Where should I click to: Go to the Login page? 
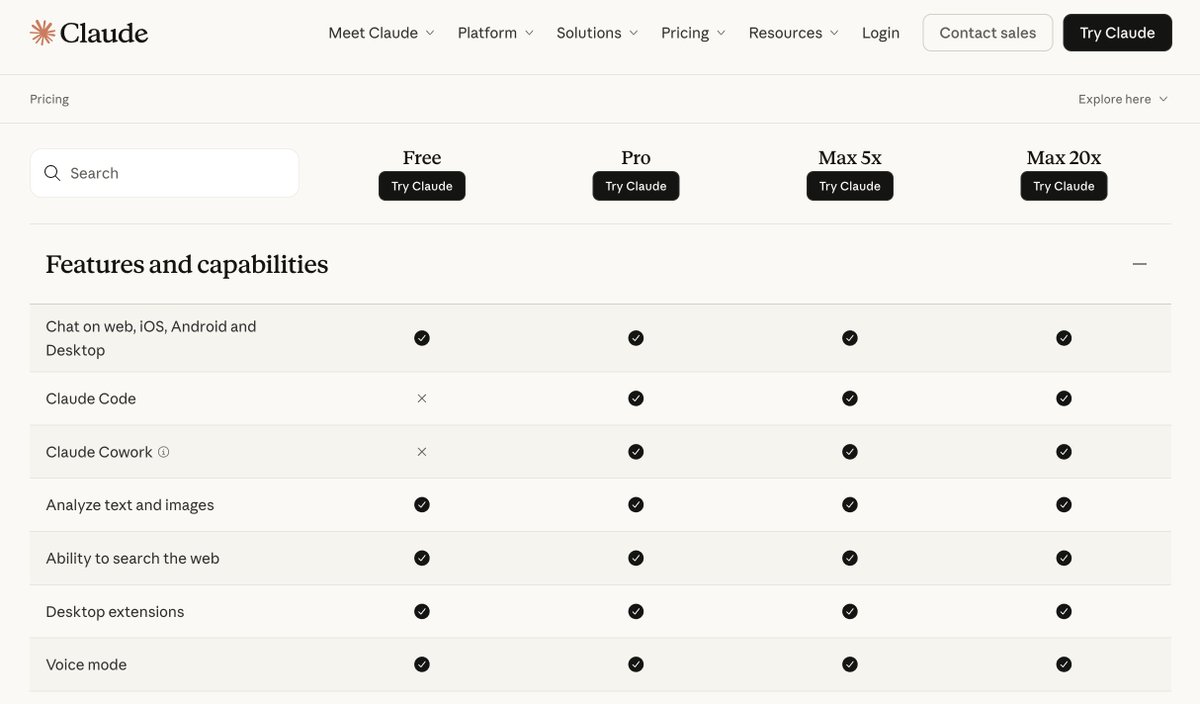[881, 33]
